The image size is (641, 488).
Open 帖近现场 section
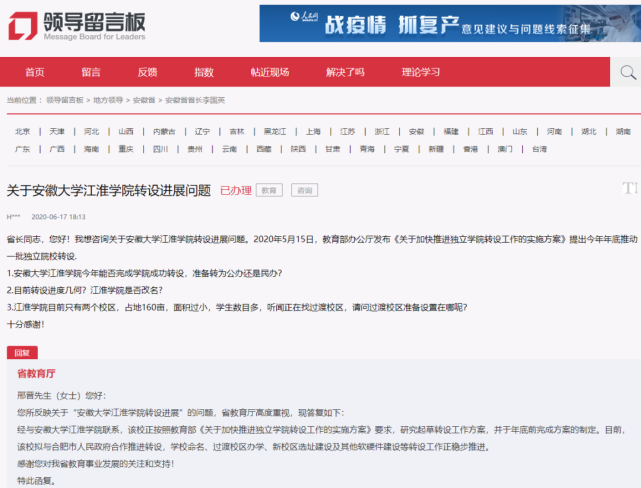pyautogui.click(x=270, y=72)
